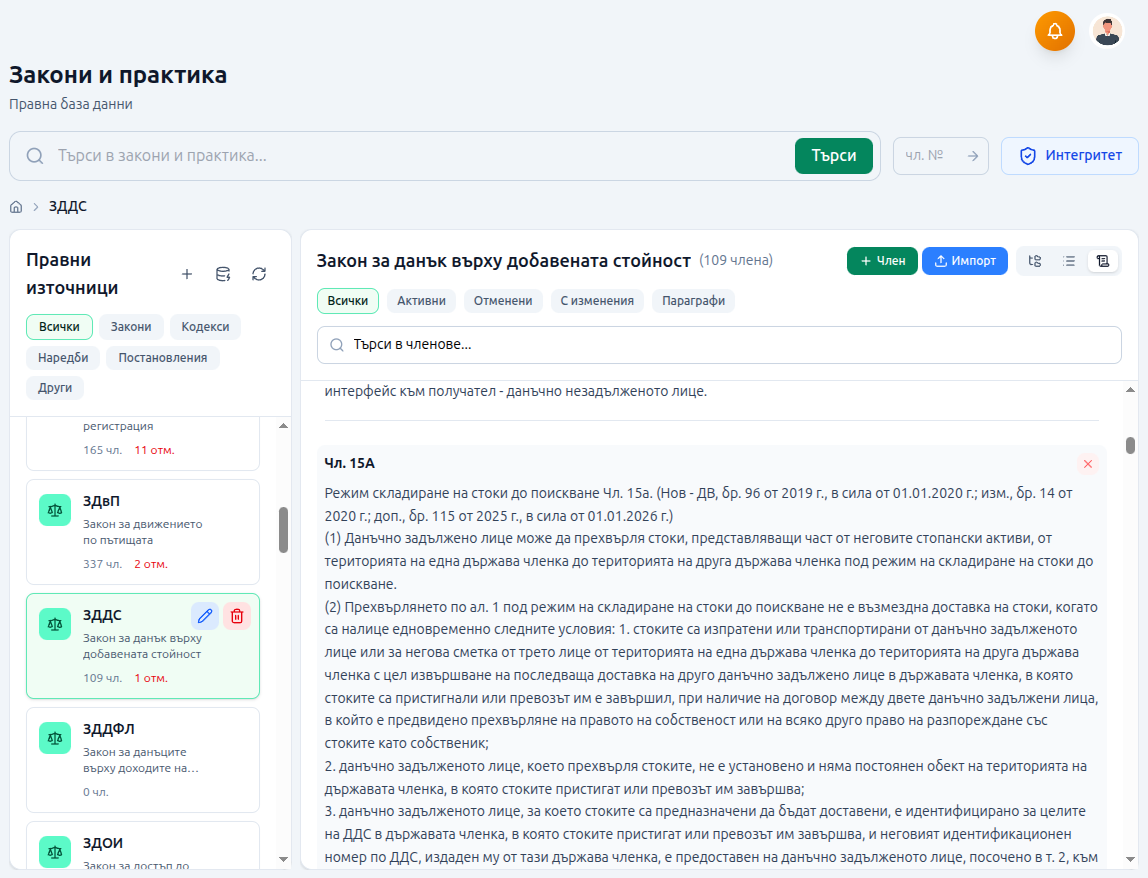This screenshot has width=1148, height=878.
Task: Add new article with Член button
Action: point(881,261)
